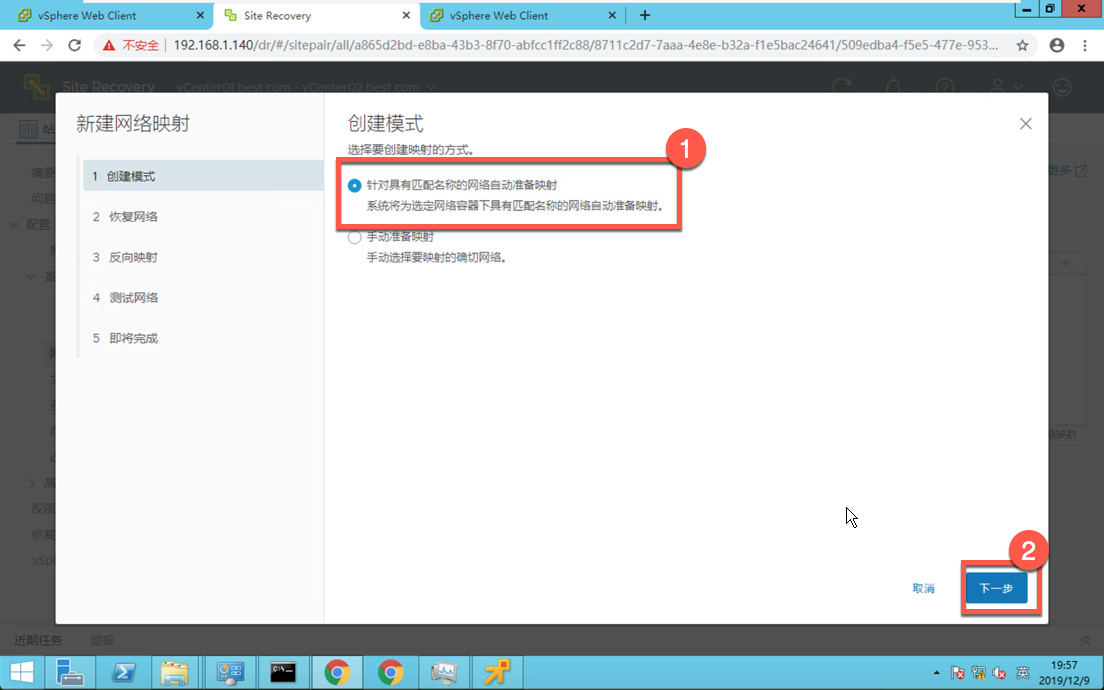
Task: Open the 近期任务 panel tab
Action: point(38,640)
